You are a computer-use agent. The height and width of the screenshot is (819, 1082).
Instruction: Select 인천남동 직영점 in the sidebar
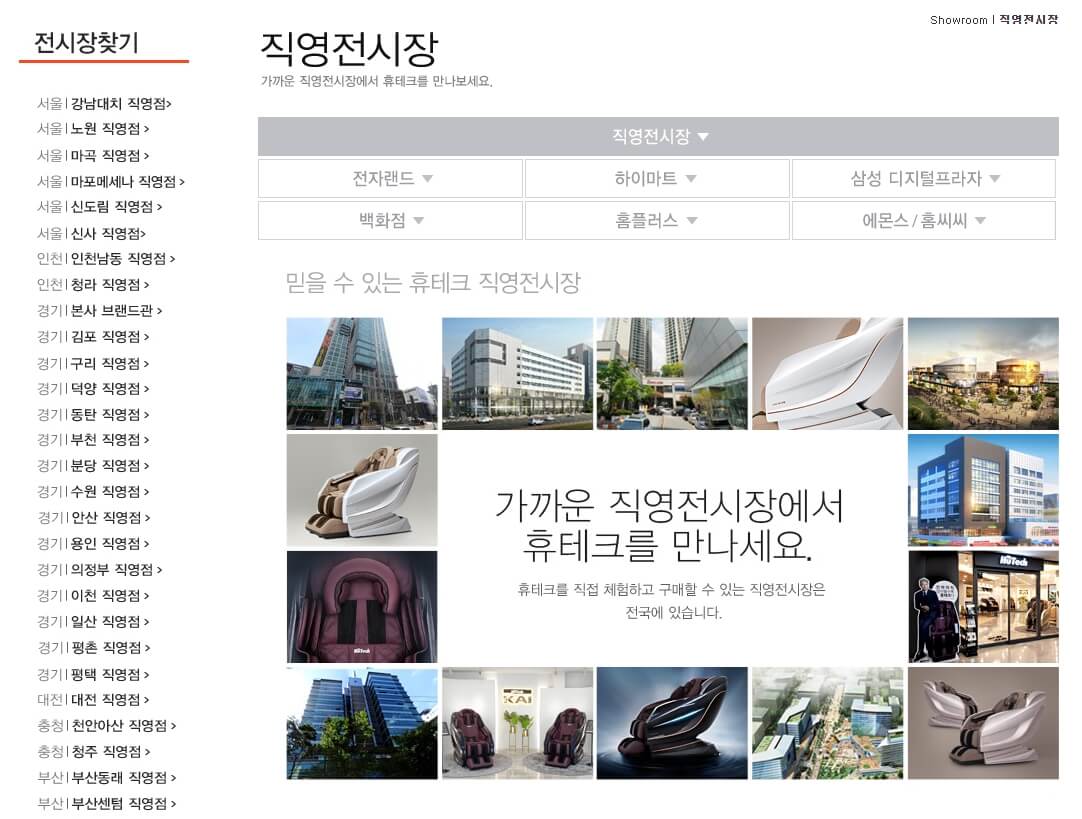[x=106, y=259]
